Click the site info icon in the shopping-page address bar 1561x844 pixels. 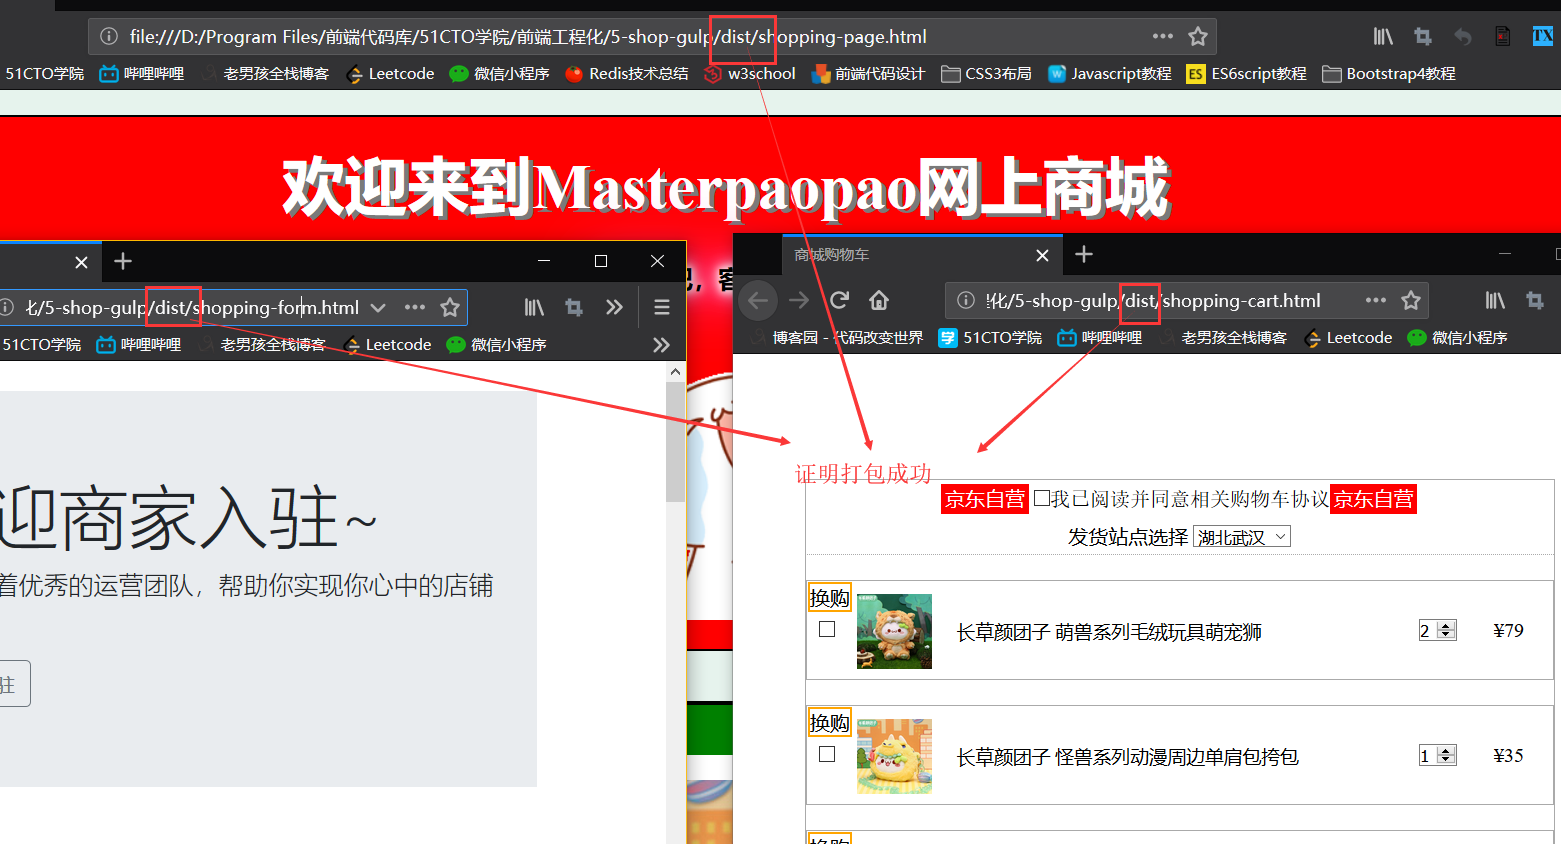109,37
